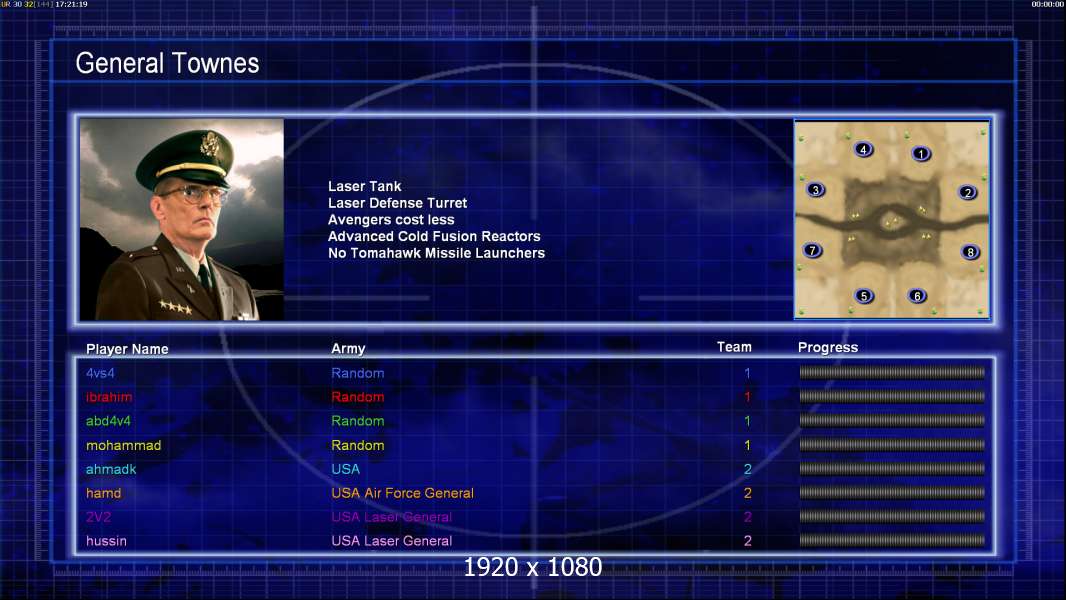
Task: Click hussin's USA Laser General army
Action: click(392, 541)
